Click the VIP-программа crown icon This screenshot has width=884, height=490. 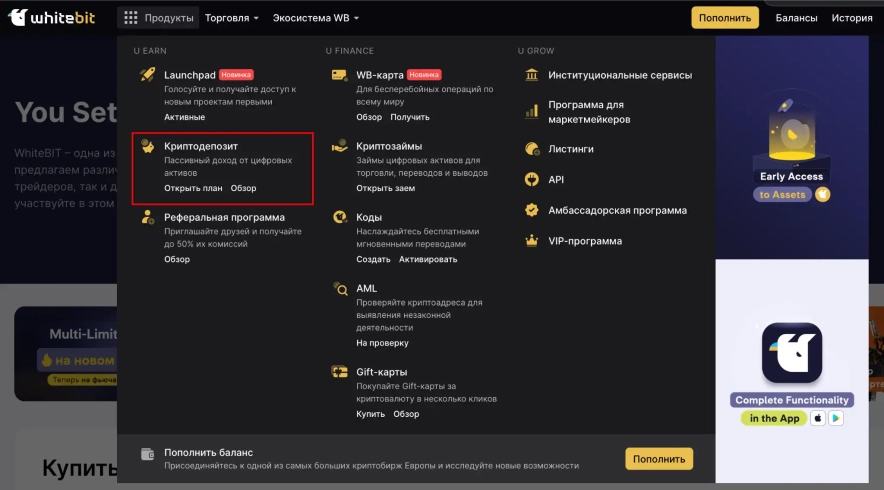coord(531,241)
